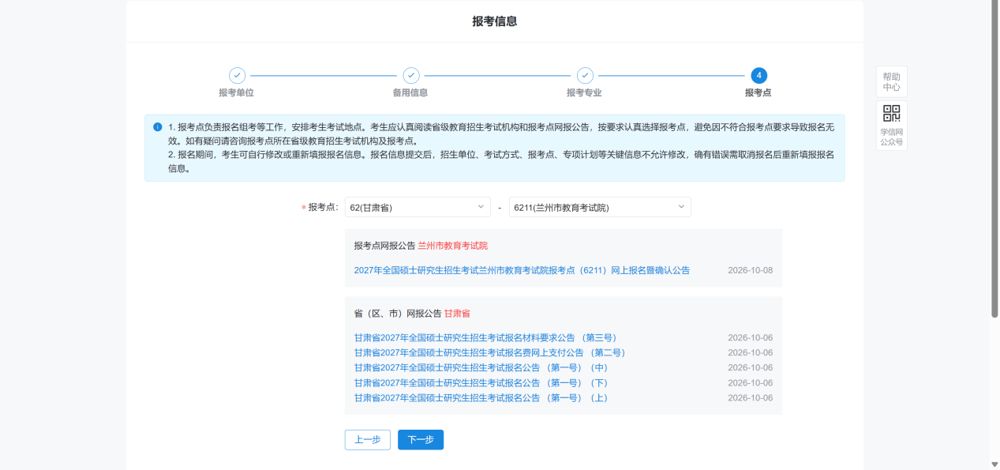The height and width of the screenshot is (470, 1000).
Task: Click the 报考单位 step checkmark icon
Action: click(237, 75)
